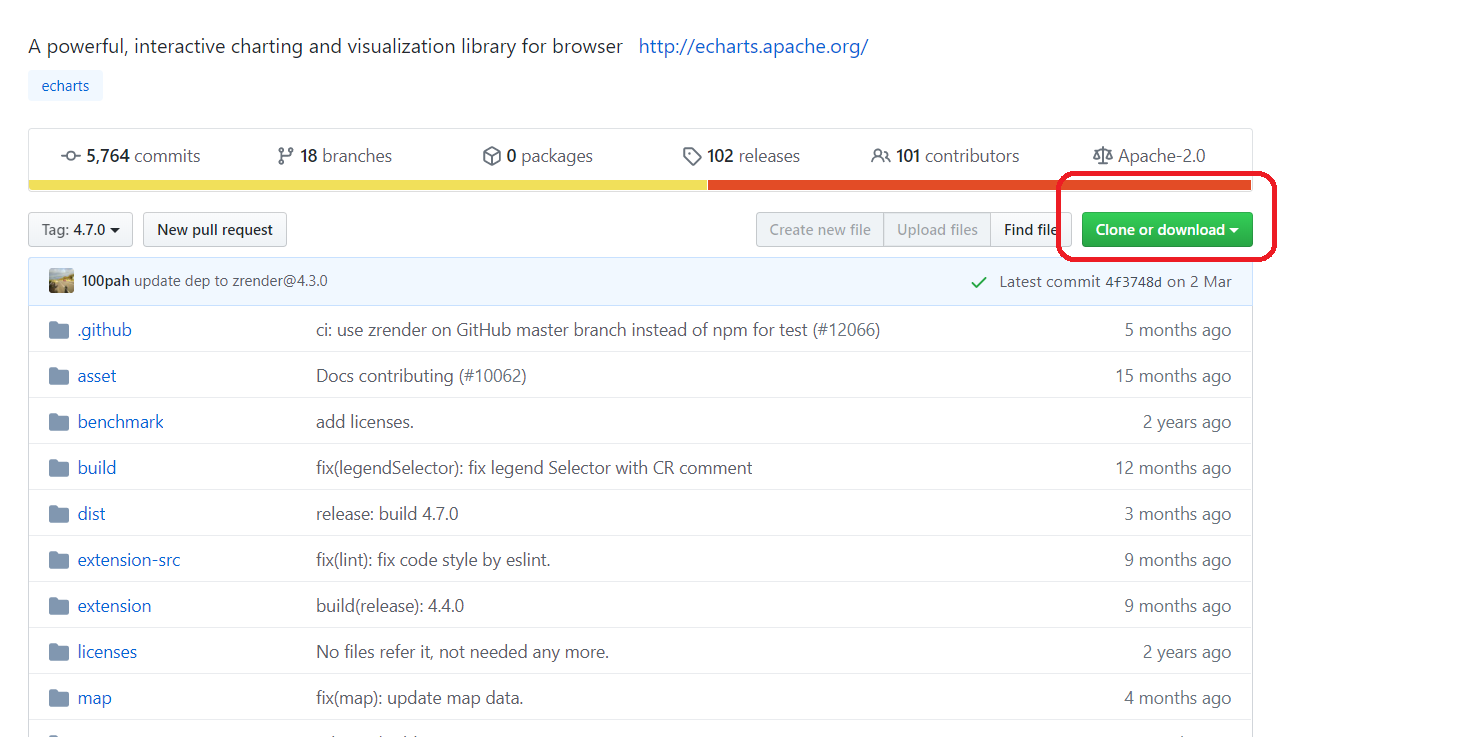Open the licenses folder
1466x737 pixels.
[107, 652]
